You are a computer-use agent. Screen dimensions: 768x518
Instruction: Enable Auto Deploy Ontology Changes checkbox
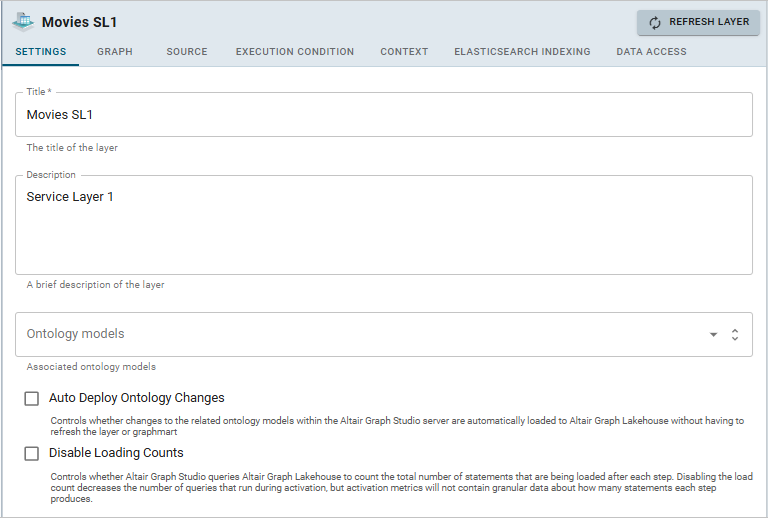pyautogui.click(x=32, y=399)
